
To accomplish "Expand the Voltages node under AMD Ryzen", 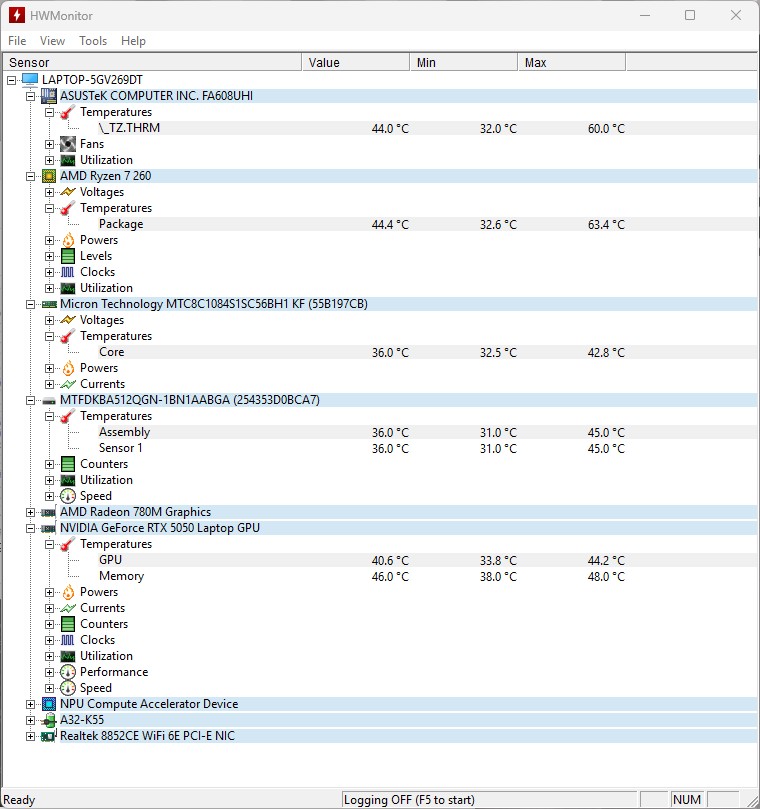I will pos(50,192).
